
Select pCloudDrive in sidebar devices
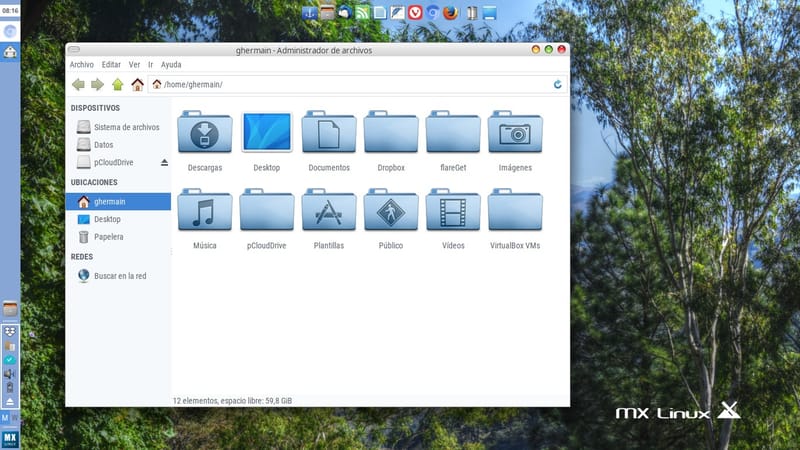[113, 162]
